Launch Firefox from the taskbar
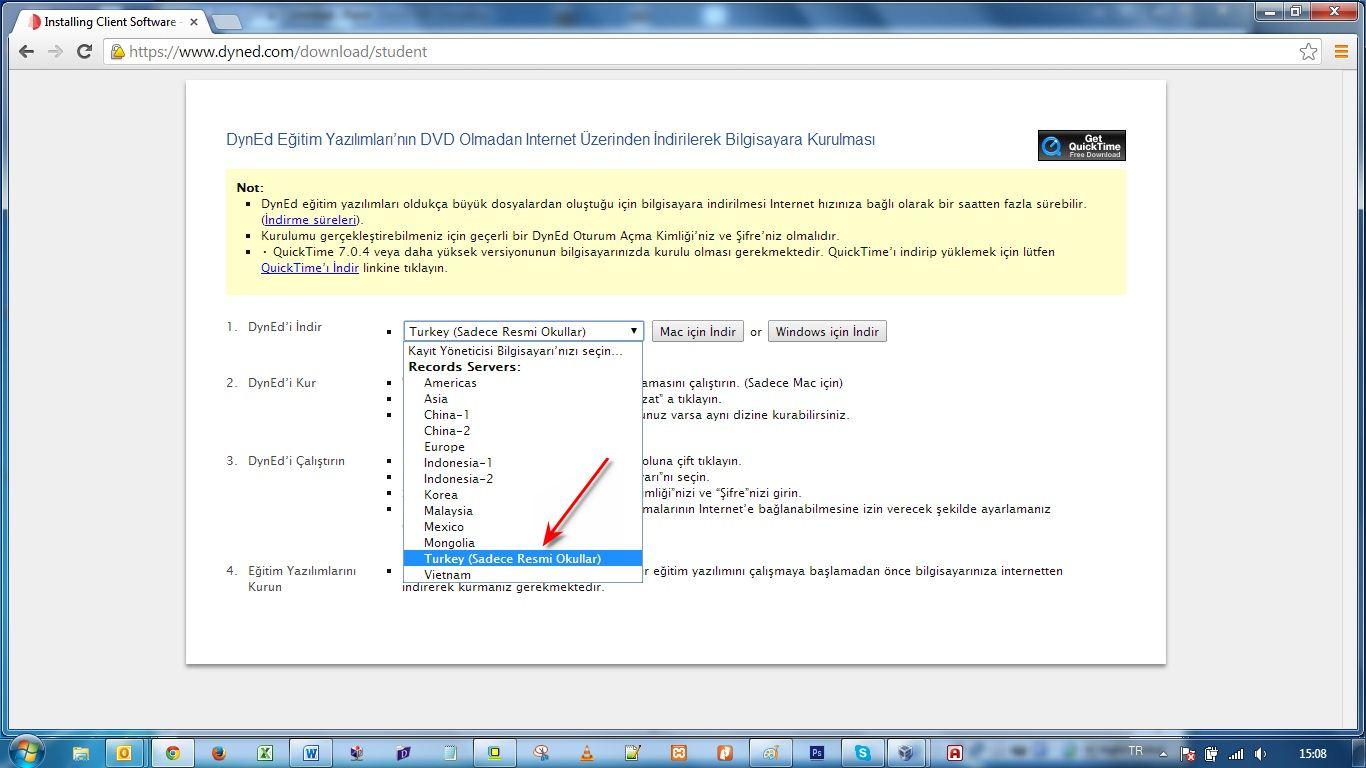 click(x=219, y=753)
